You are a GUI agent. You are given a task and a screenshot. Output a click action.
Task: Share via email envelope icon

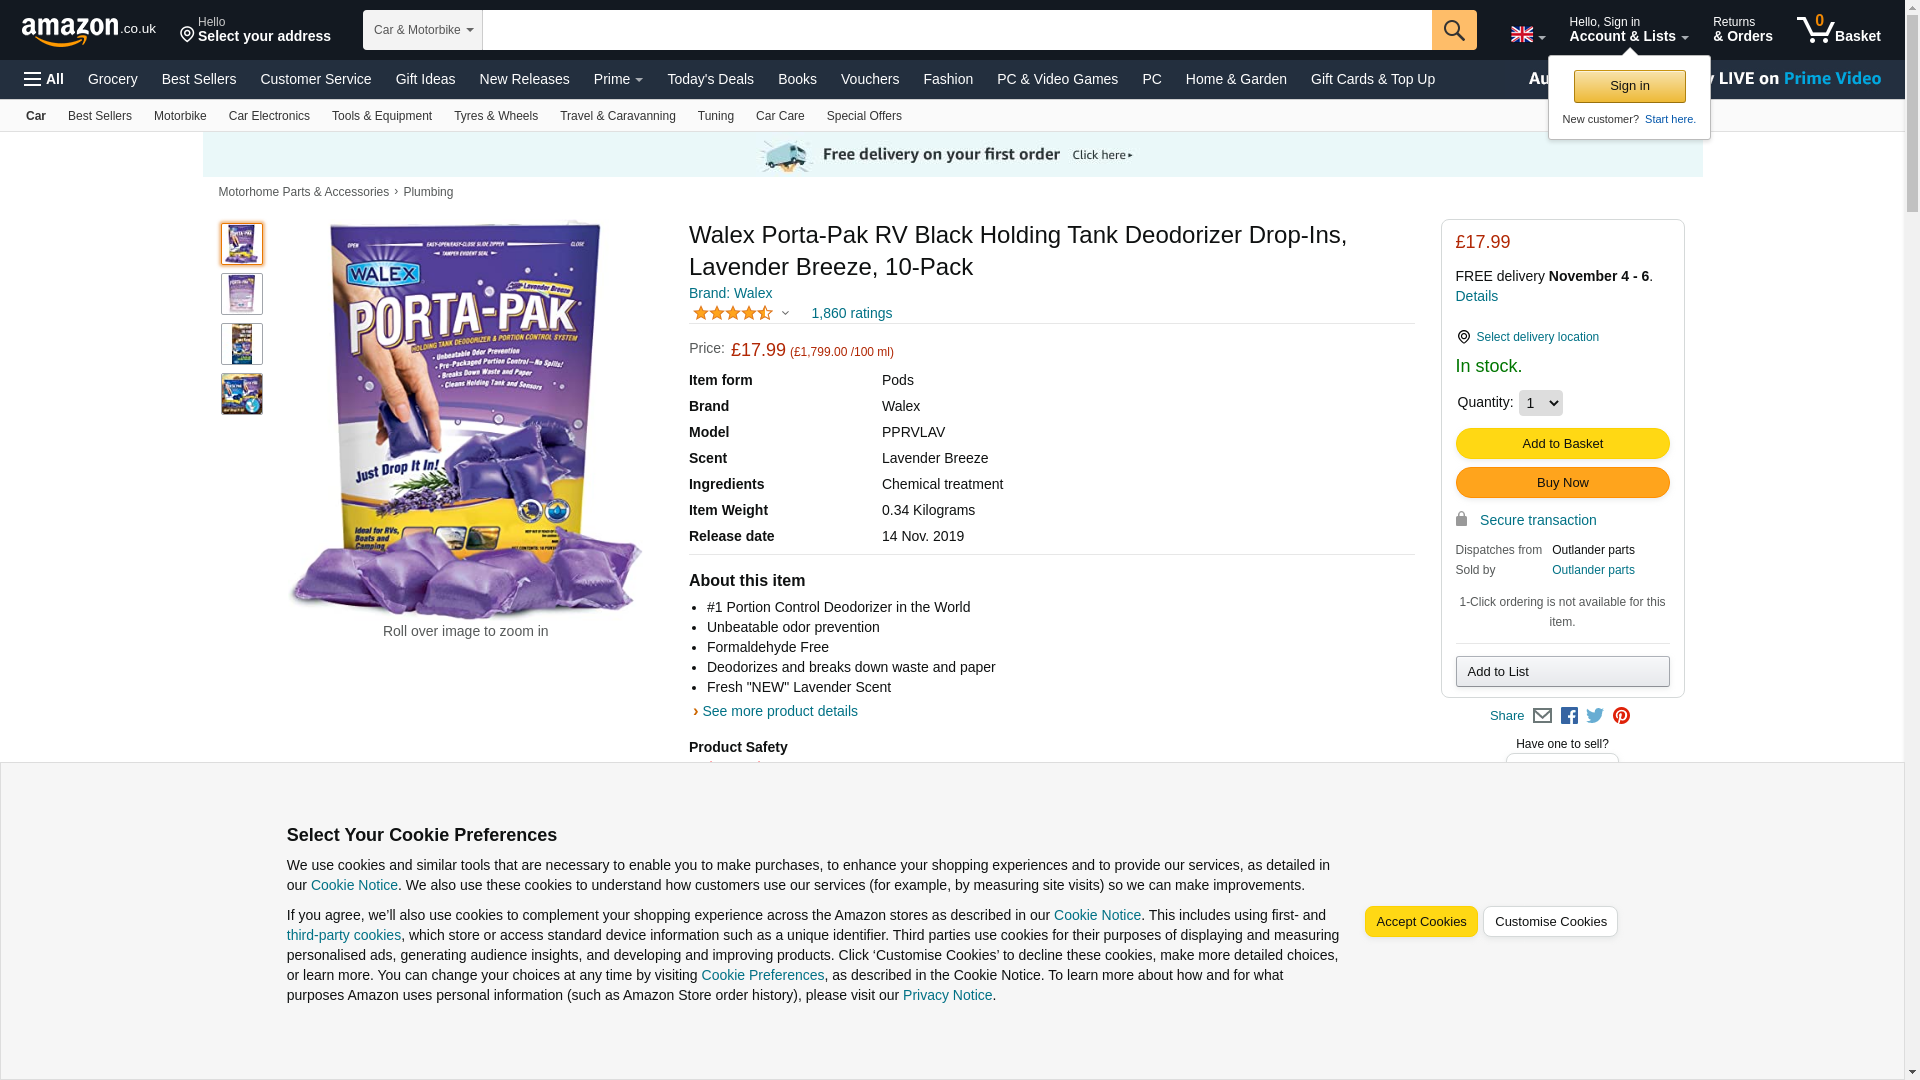pyautogui.click(x=1542, y=716)
